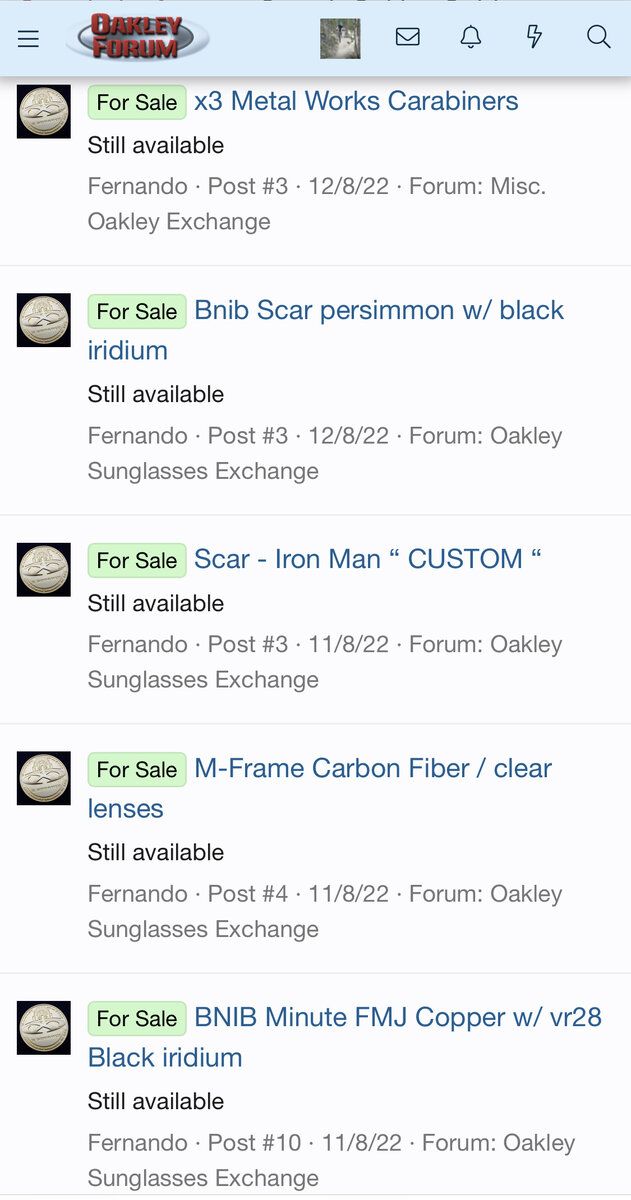Open BNIB Minute FMJ Copper thread

[397, 1017]
